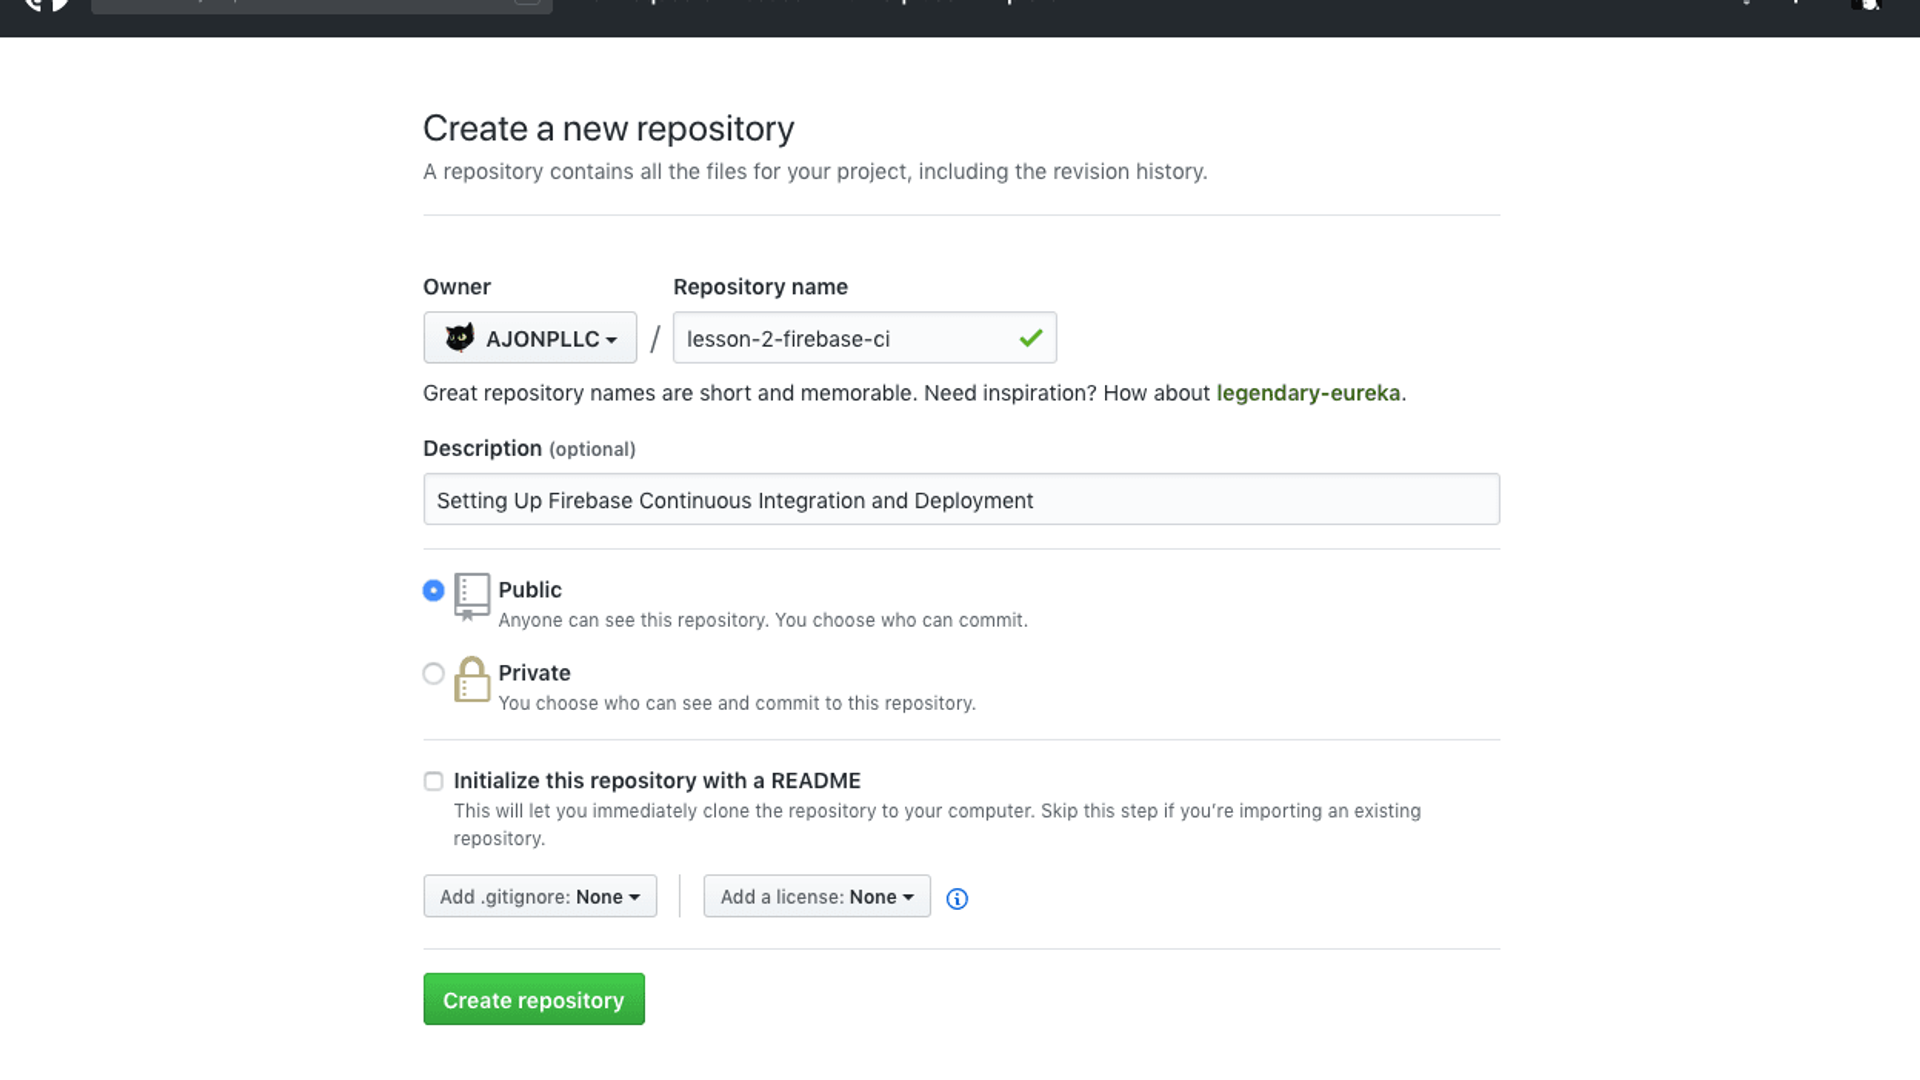Click the book icon next to Public
Viewport: 1920px width, 1080px height.
[x=471, y=596]
